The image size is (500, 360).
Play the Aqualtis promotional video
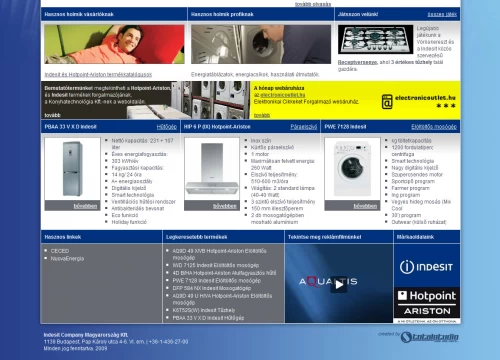(339, 284)
